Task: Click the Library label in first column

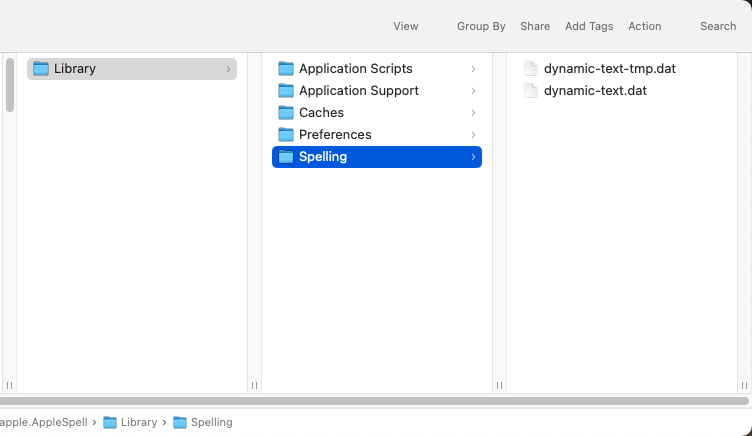Action: click(x=75, y=69)
